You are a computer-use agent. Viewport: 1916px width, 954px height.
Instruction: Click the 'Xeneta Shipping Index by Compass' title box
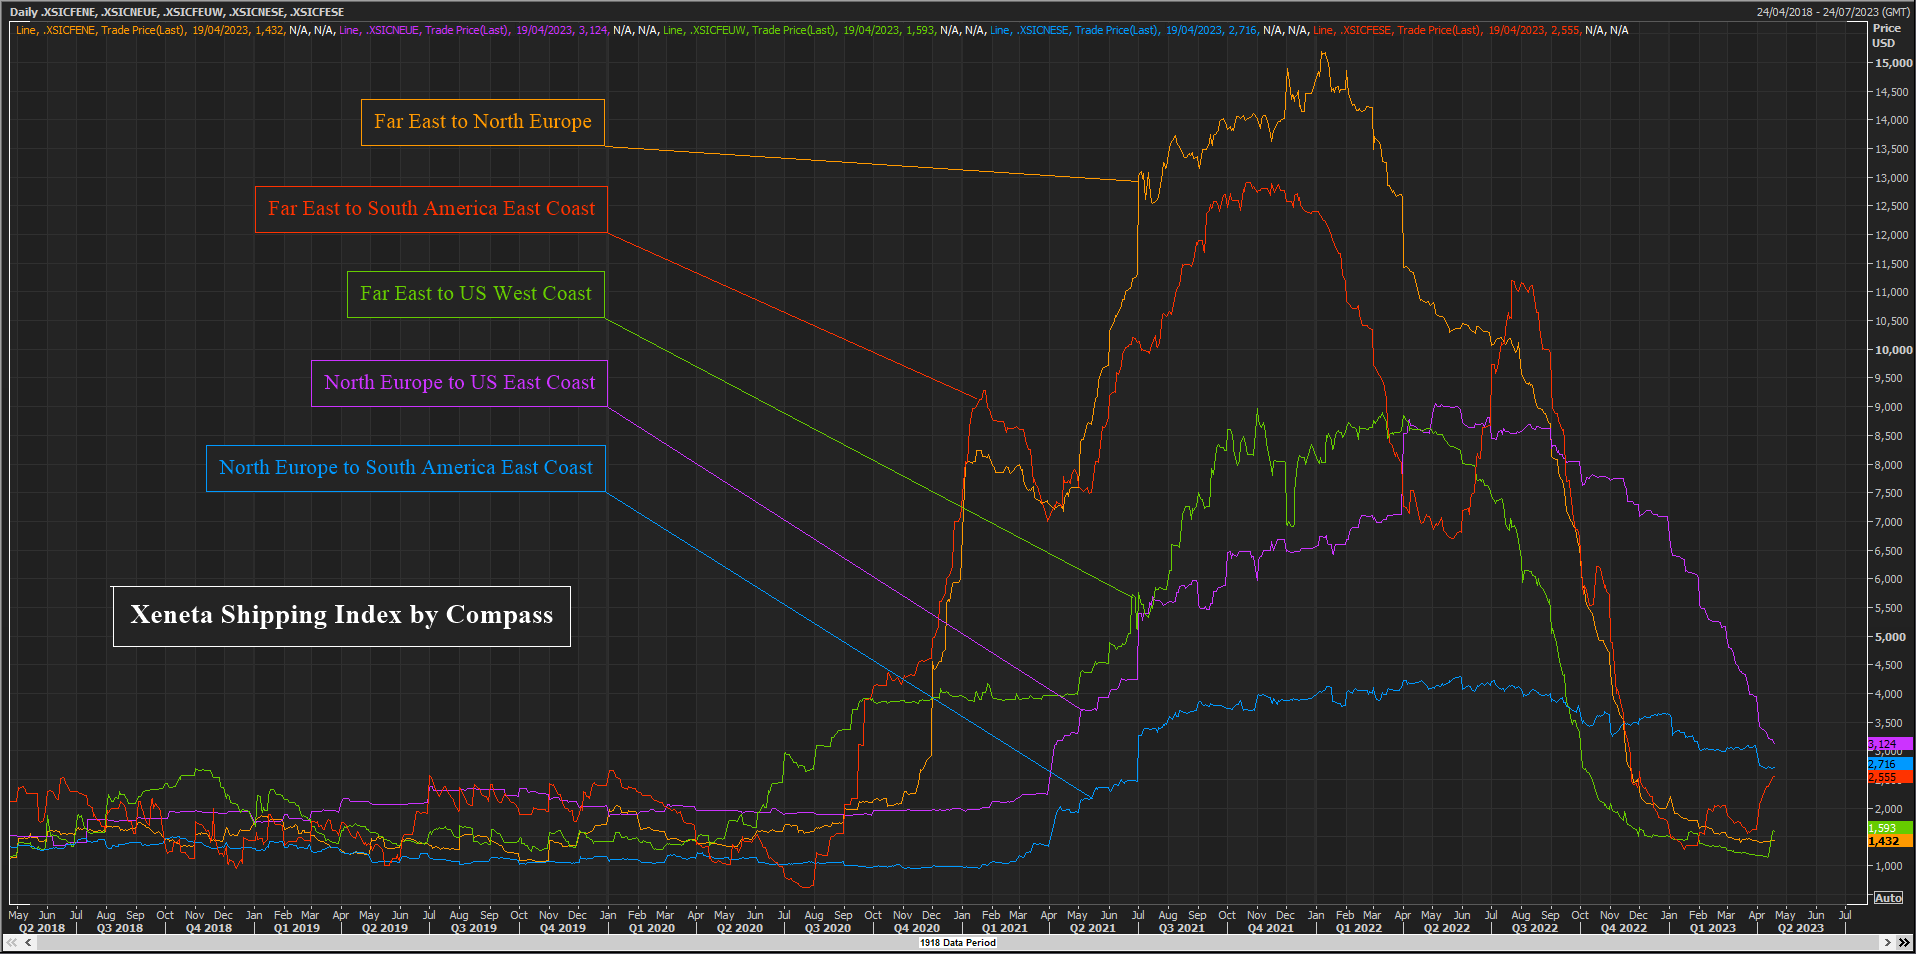[x=342, y=616]
